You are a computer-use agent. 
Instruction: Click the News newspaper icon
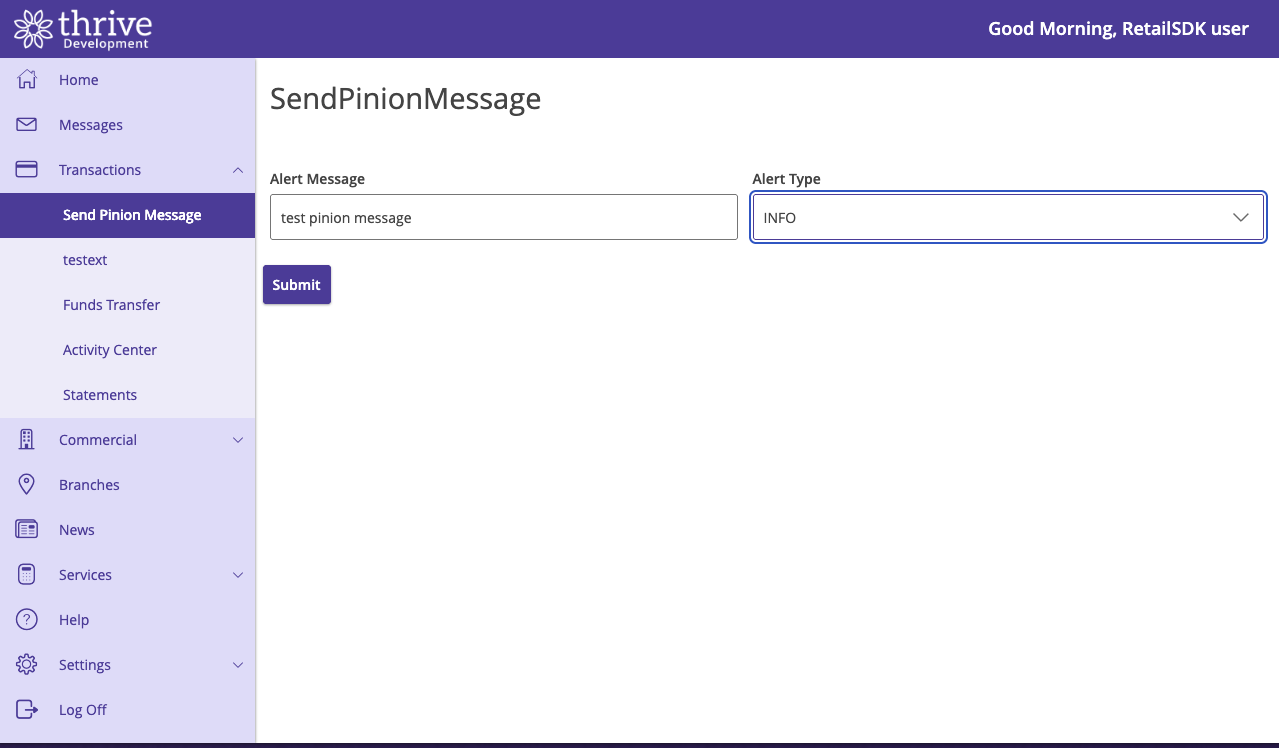coord(27,530)
